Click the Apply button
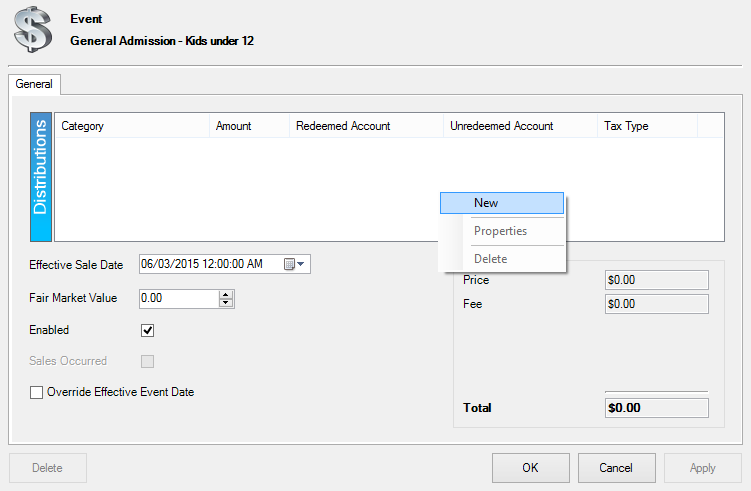The width and height of the screenshot is (751, 491). coord(703,468)
